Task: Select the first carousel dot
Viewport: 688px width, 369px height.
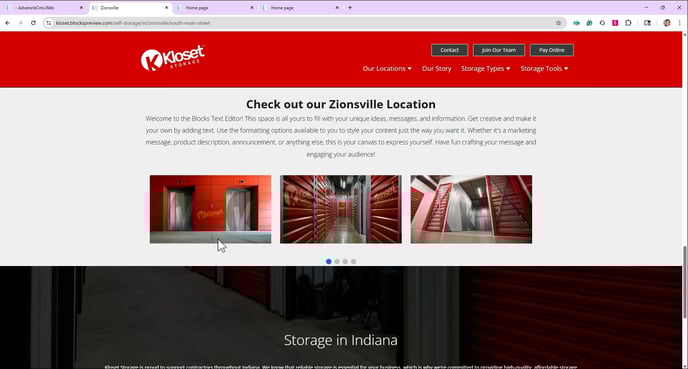Action: (x=329, y=262)
